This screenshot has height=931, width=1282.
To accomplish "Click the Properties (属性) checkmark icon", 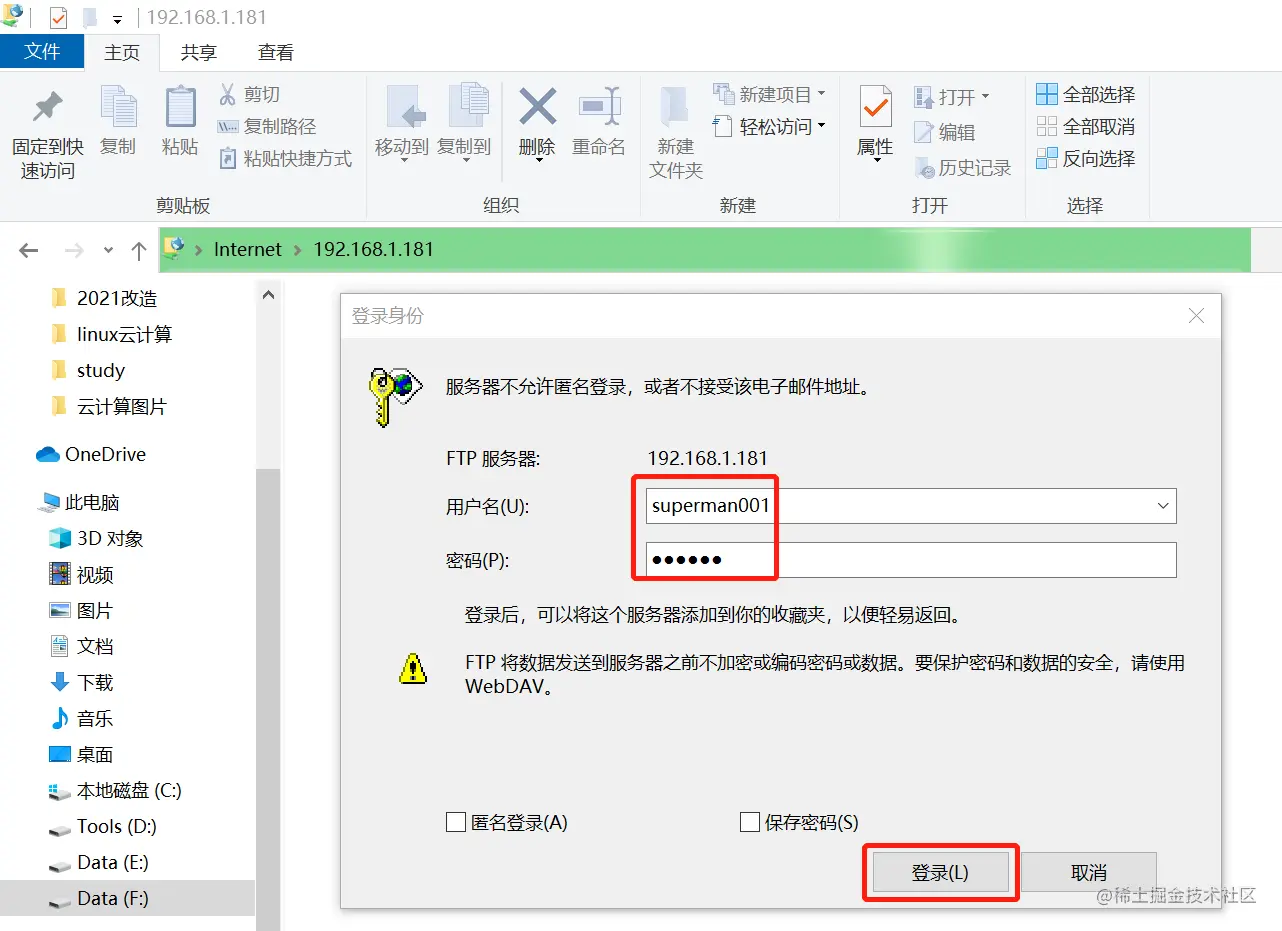I will 875,106.
